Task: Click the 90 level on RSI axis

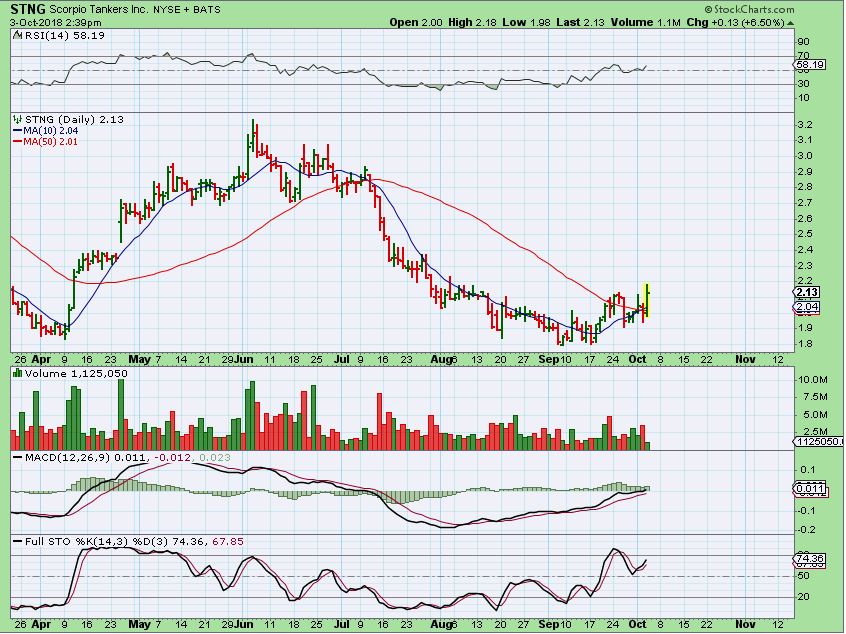Action: [803, 42]
